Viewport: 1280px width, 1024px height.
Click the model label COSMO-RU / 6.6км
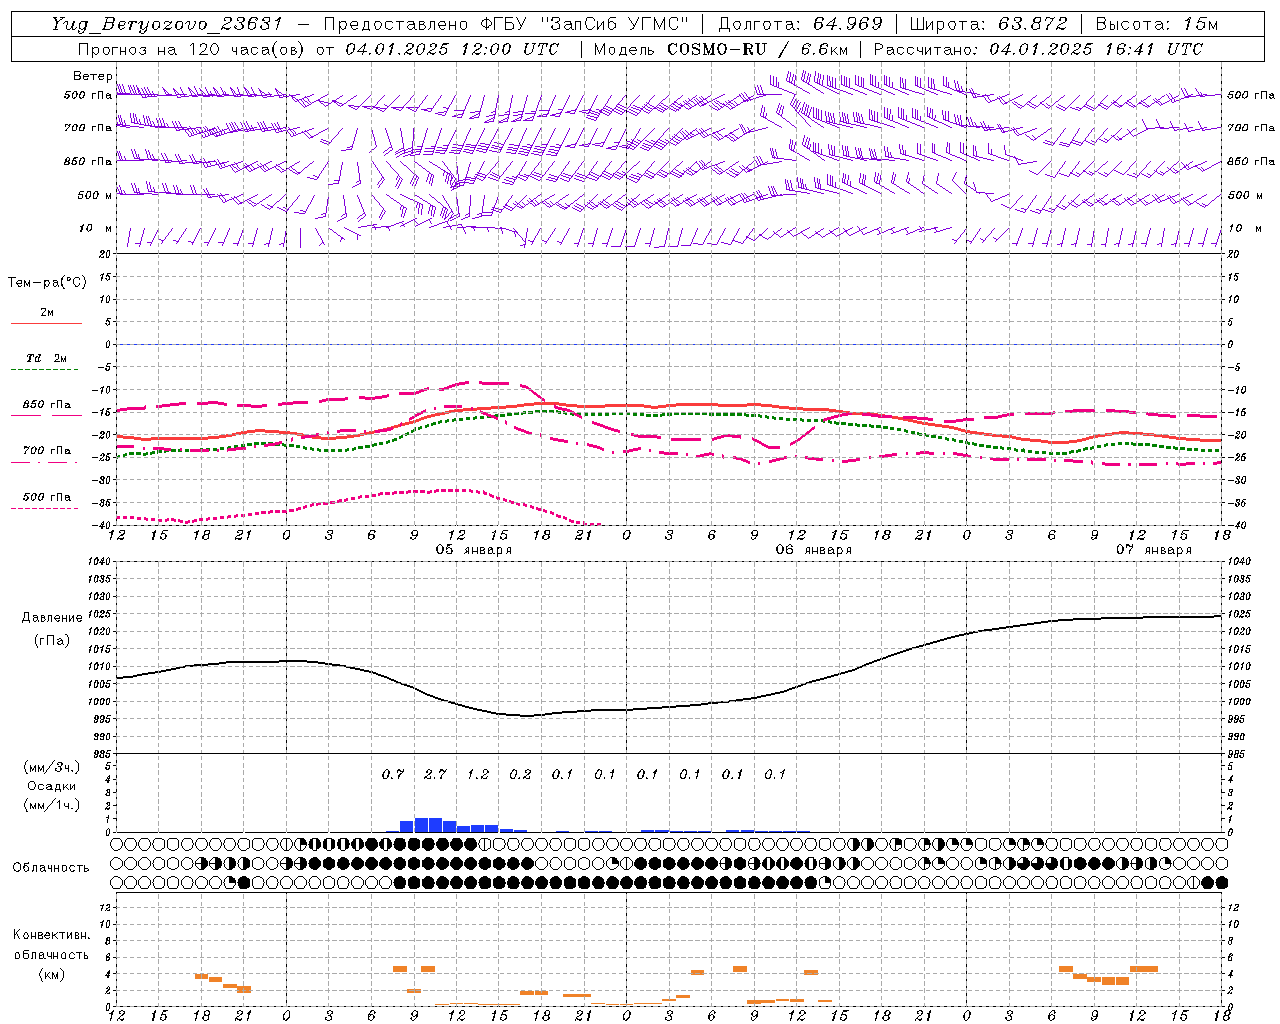[x=758, y=49]
